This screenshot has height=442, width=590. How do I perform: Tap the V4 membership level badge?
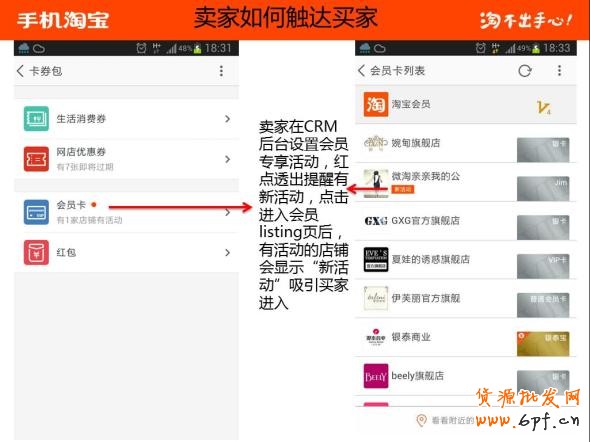coord(543,108)
